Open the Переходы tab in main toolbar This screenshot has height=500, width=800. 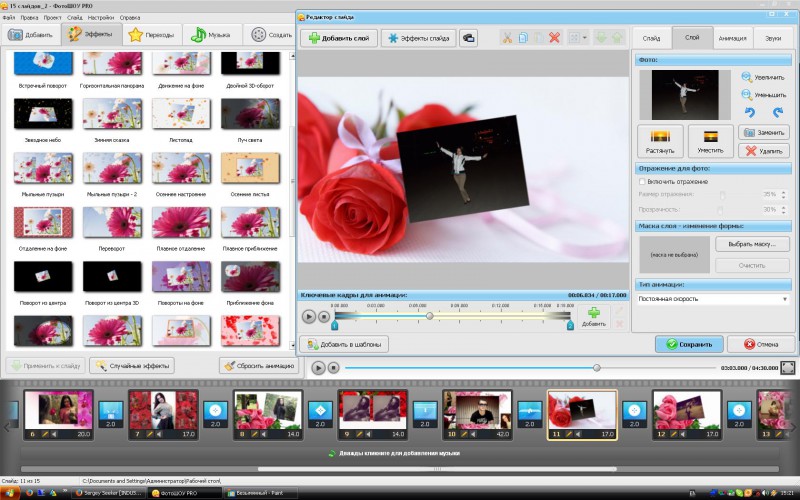tap(152, 35)
